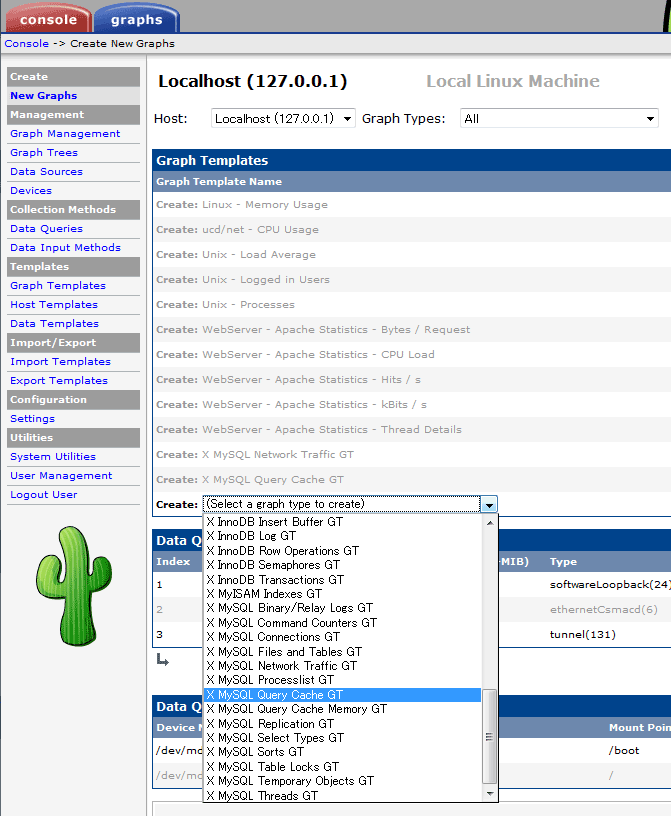
Task: Click the dropdown list scroll down arrow
Action: click(489, 794)
